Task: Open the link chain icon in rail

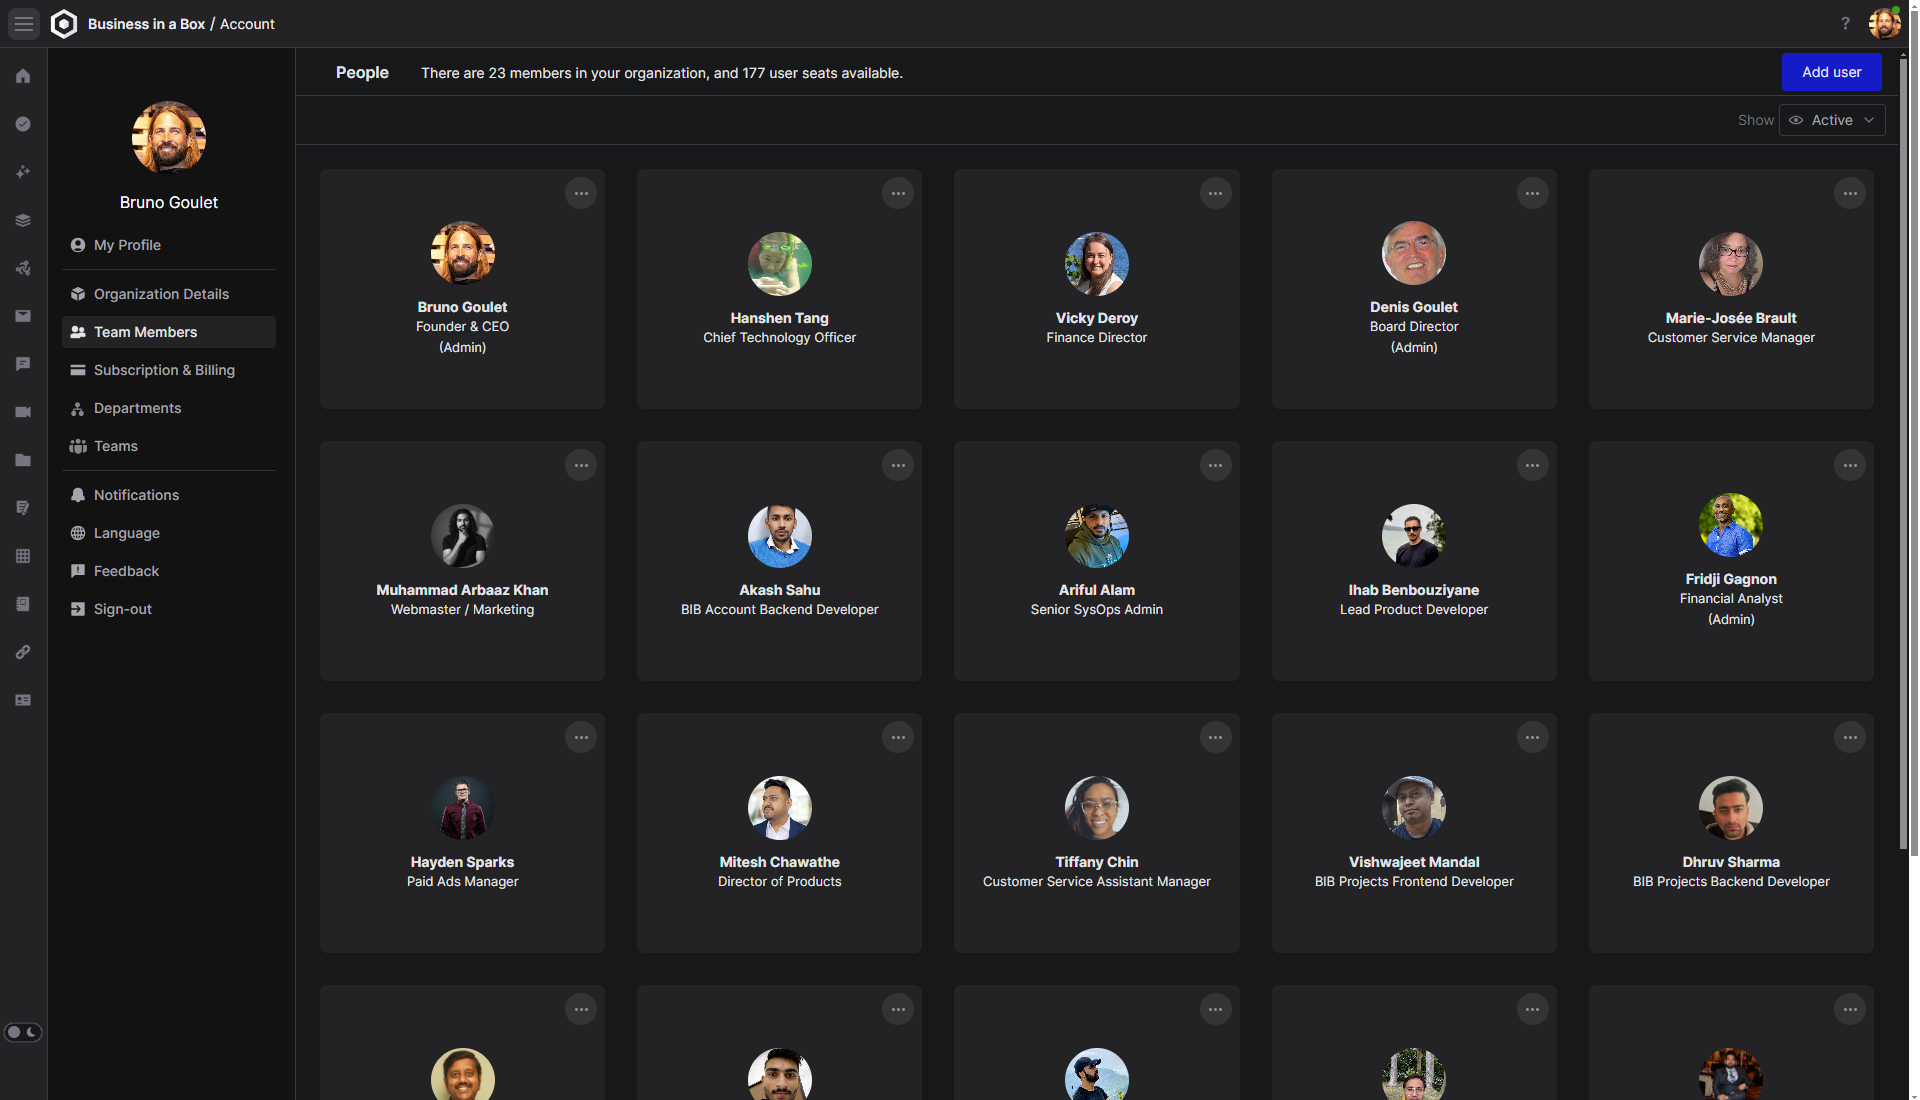Action: coord(23,652)
